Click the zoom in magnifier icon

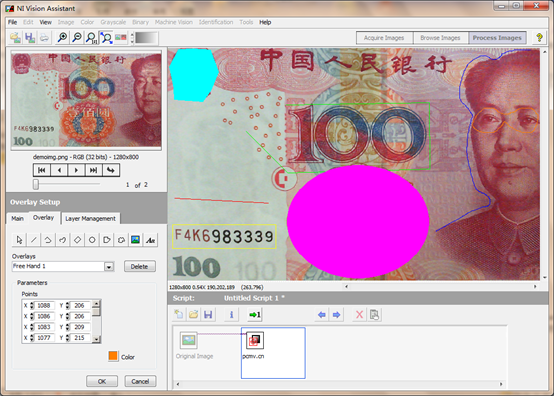click(63, 37)
